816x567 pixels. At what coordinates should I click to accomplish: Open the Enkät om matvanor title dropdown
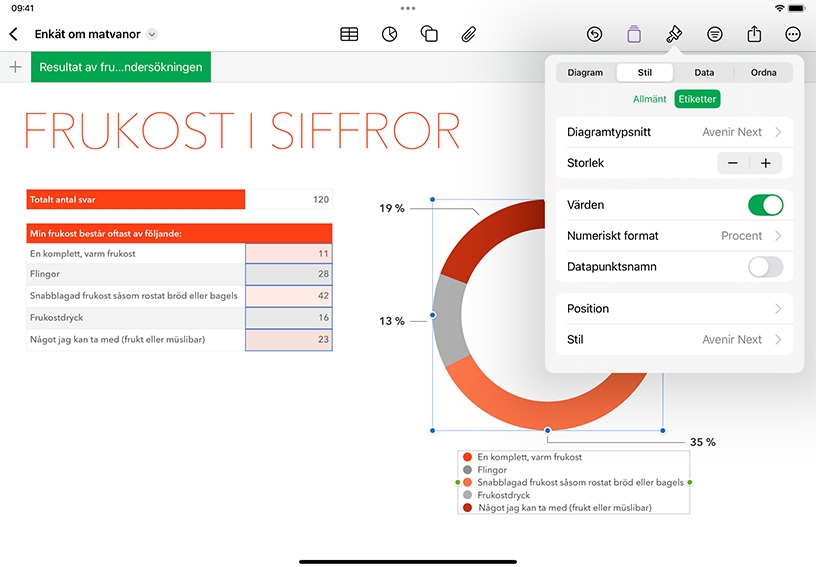151,34
